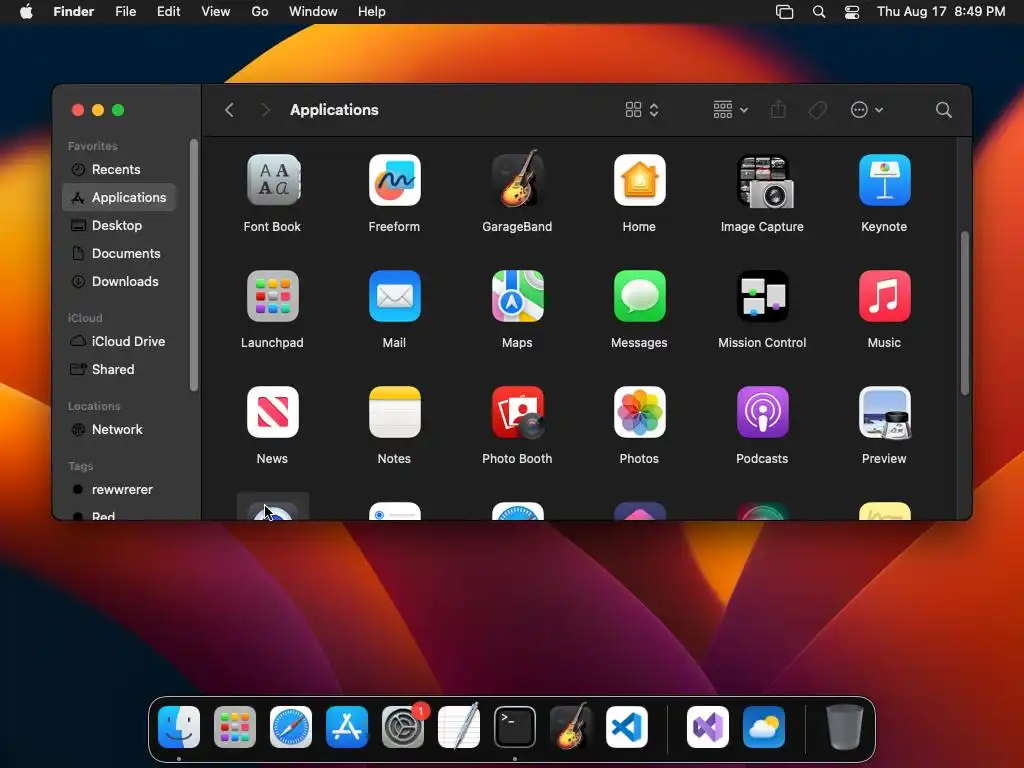Select the Podcasts app icon

pos(762,412)
